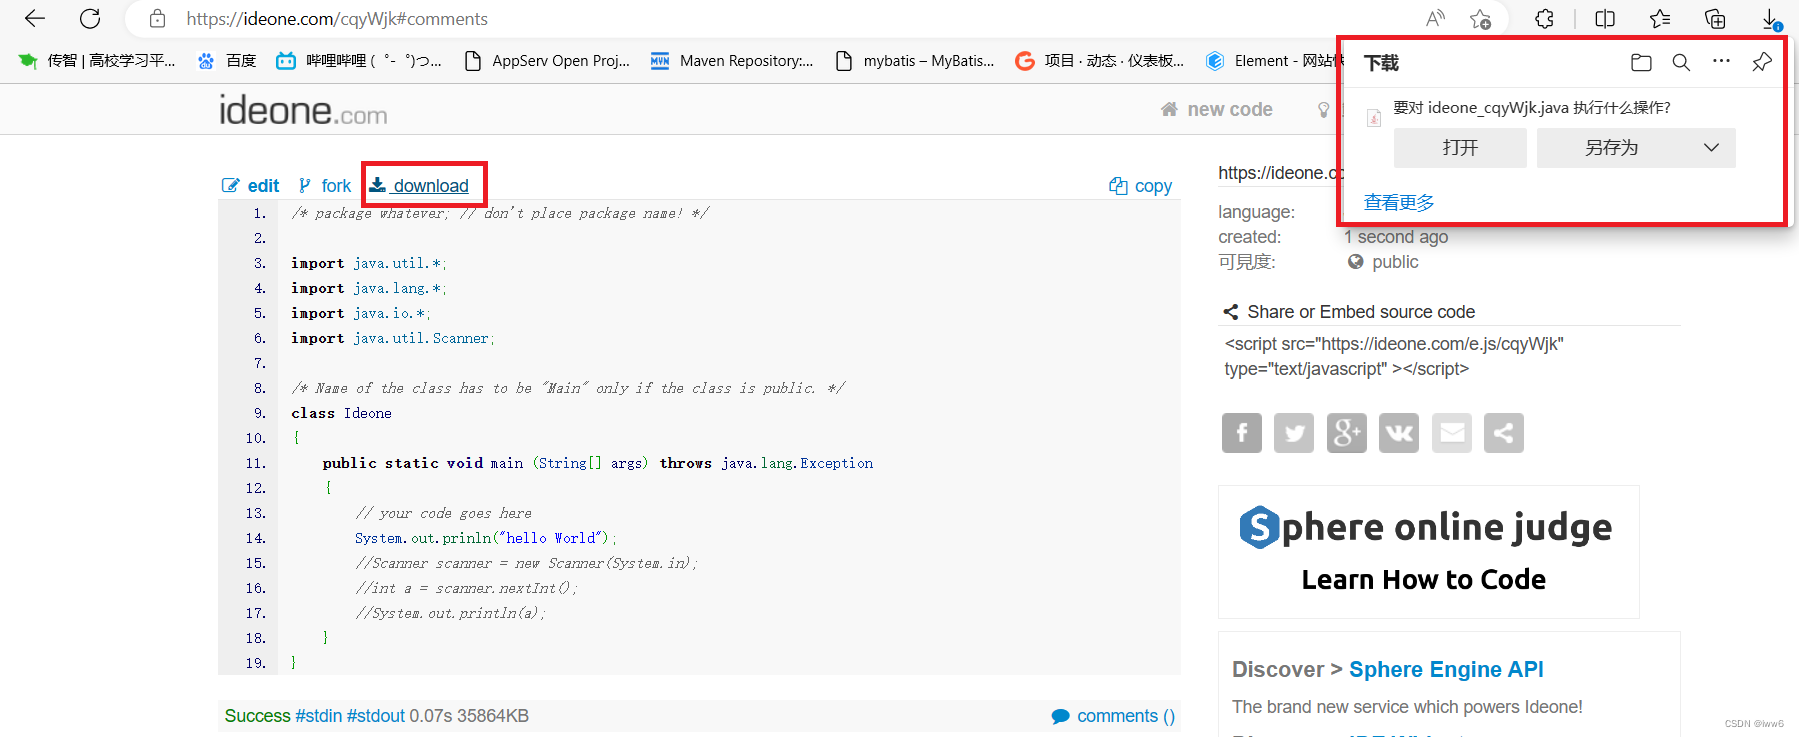Open collections icon in browser toolbar
Screen dimensions: 1799x737
tap(1715, 18)
